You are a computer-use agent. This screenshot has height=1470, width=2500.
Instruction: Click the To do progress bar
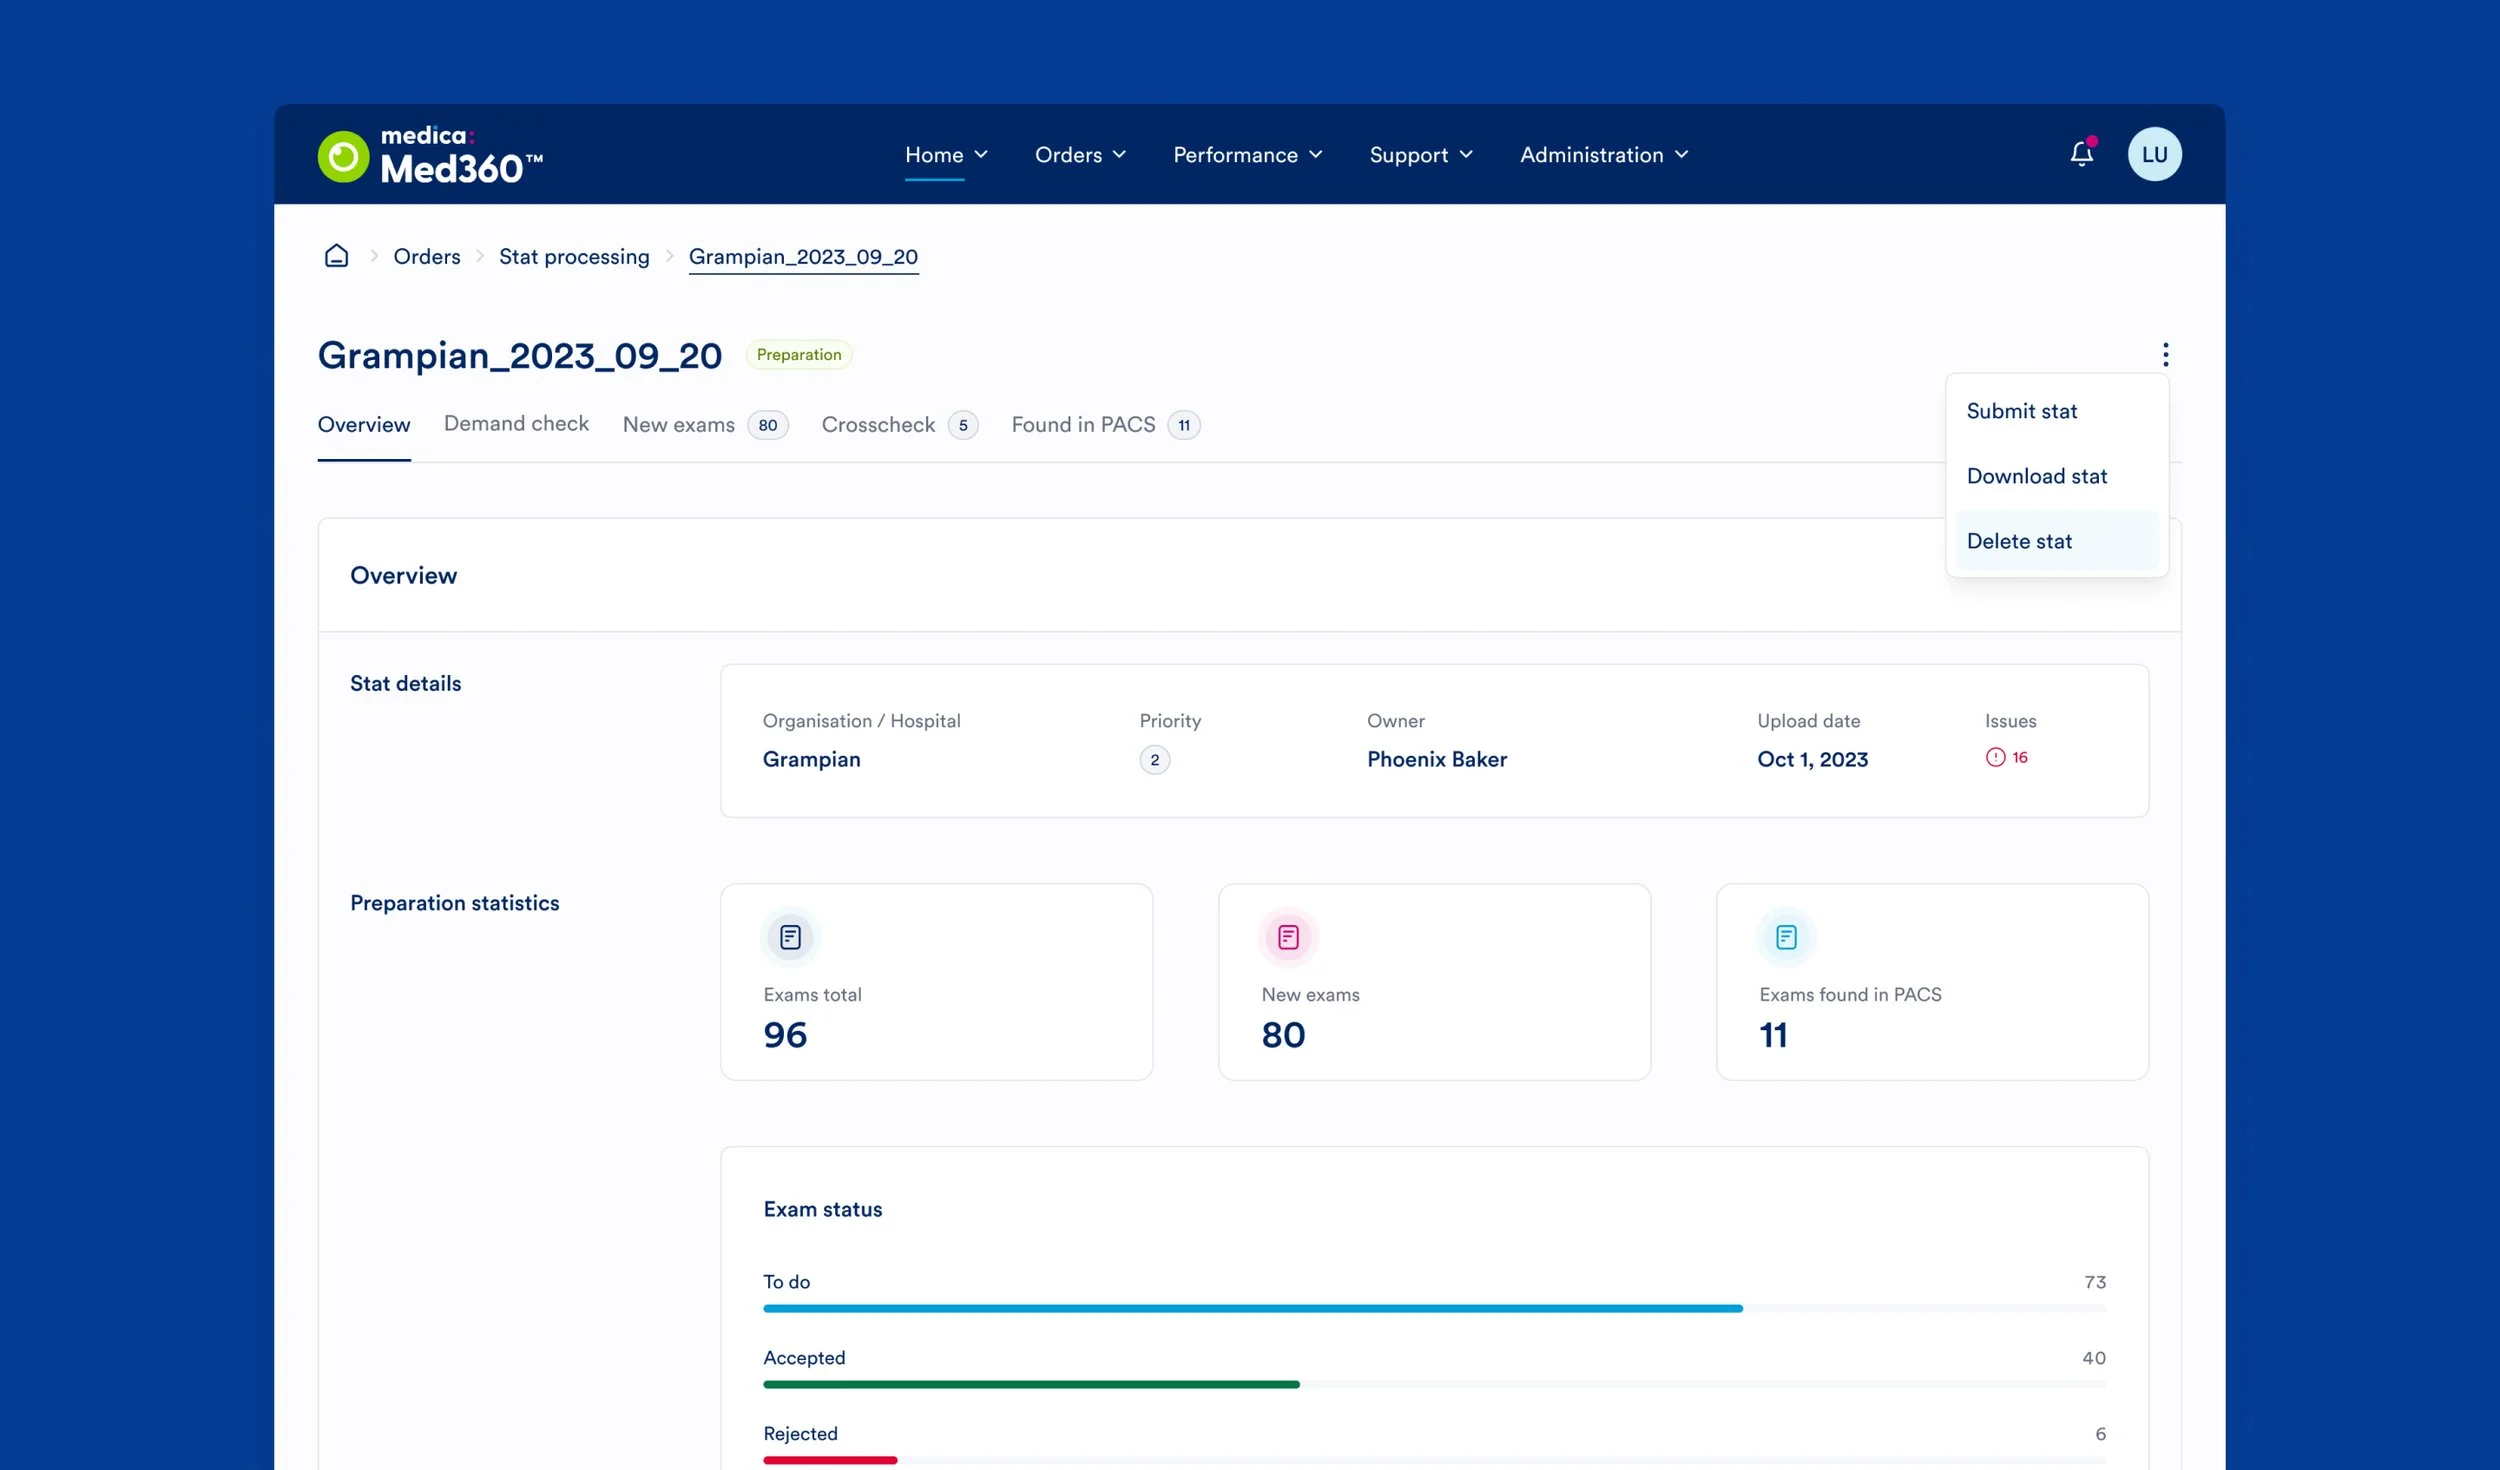[x=1434, y=1308]
